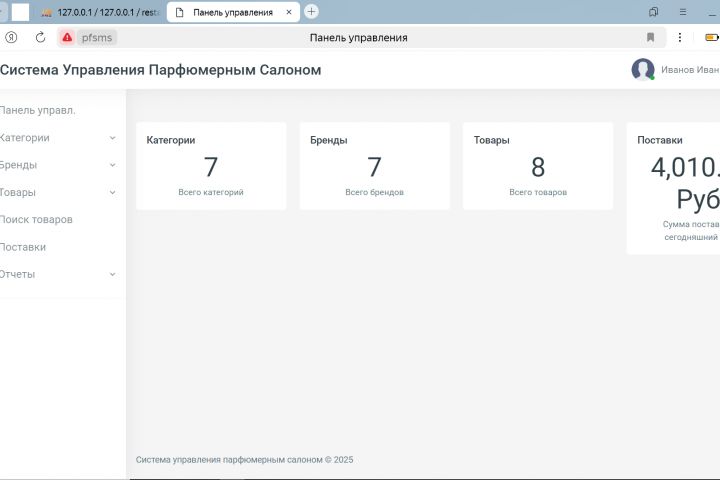Select the Панель управления browser tab

[233, 12]
